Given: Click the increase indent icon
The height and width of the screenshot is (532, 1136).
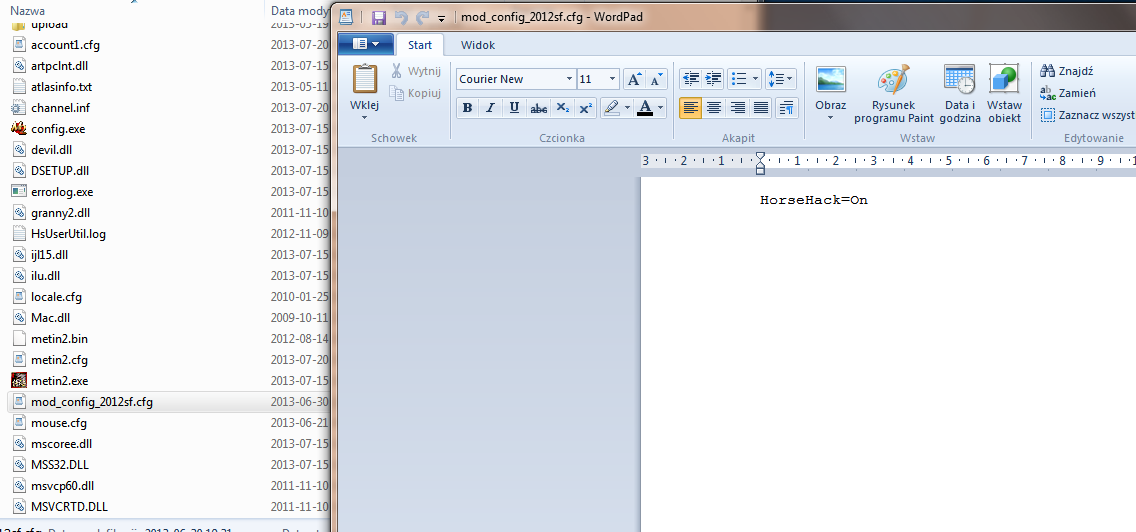Looking at the screenshot, I should point(714,78).
